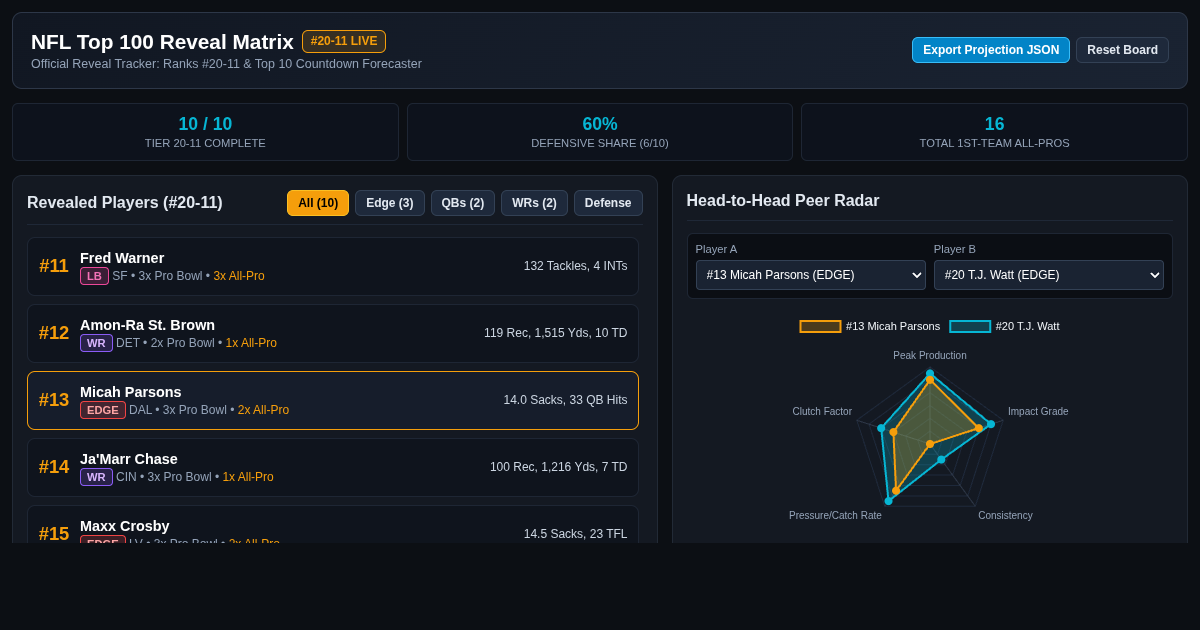Click the 'Peak Production' radar axis label
1200x630 pixels.
pyautogui.click(x=930, y=355)
